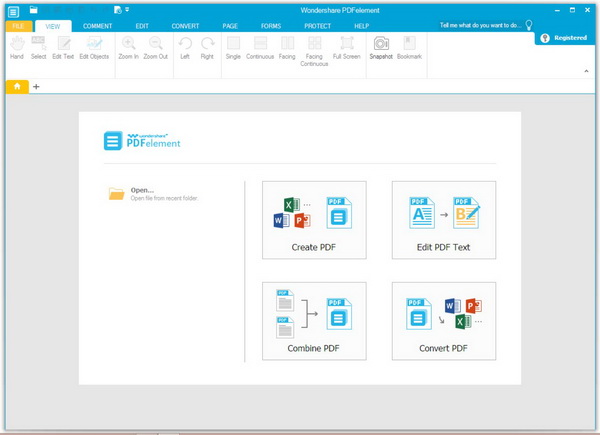Open the FILE menu

[17, 25]
